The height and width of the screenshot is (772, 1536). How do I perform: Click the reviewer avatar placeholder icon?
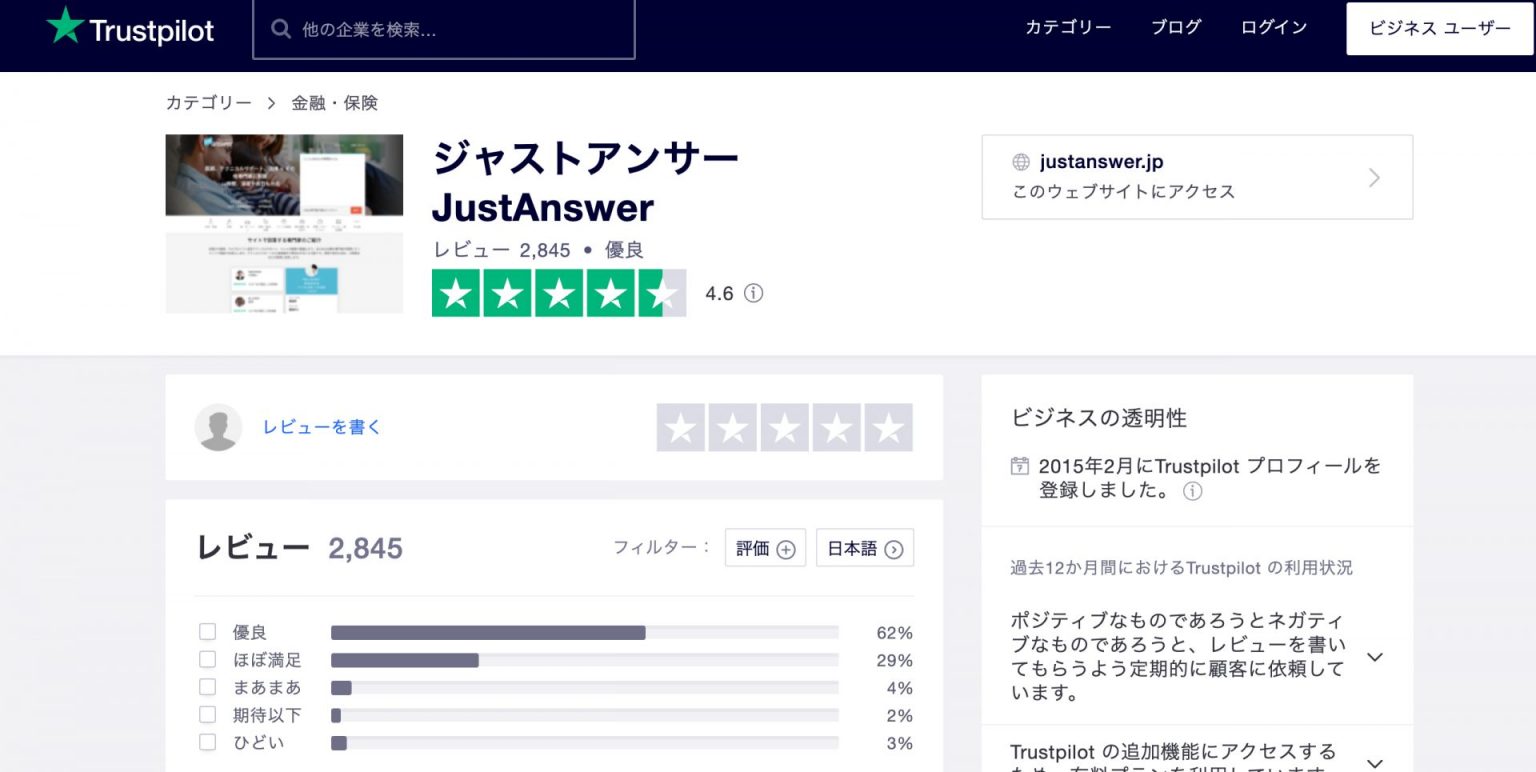click(x=219, y=427)
